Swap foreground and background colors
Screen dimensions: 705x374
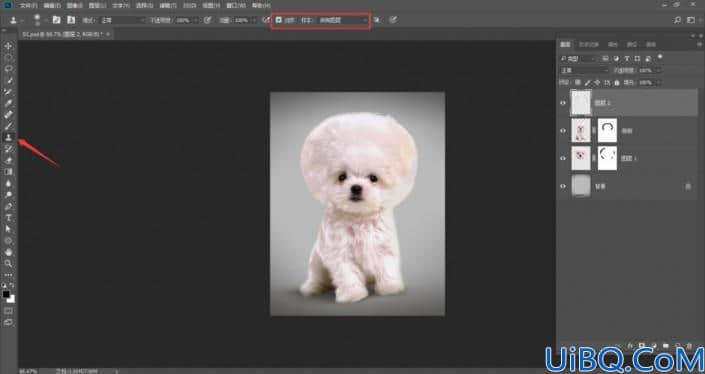12,285
